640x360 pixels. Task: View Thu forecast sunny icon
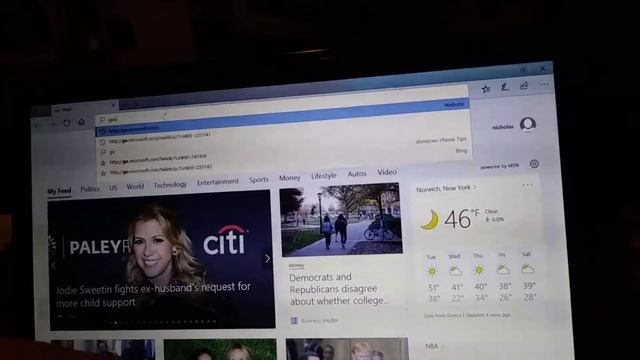coord(479,270)
